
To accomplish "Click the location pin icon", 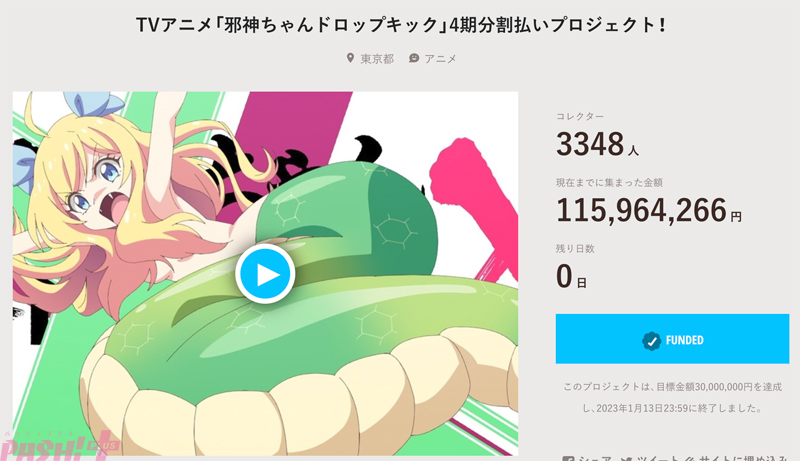I will point(350,58).
